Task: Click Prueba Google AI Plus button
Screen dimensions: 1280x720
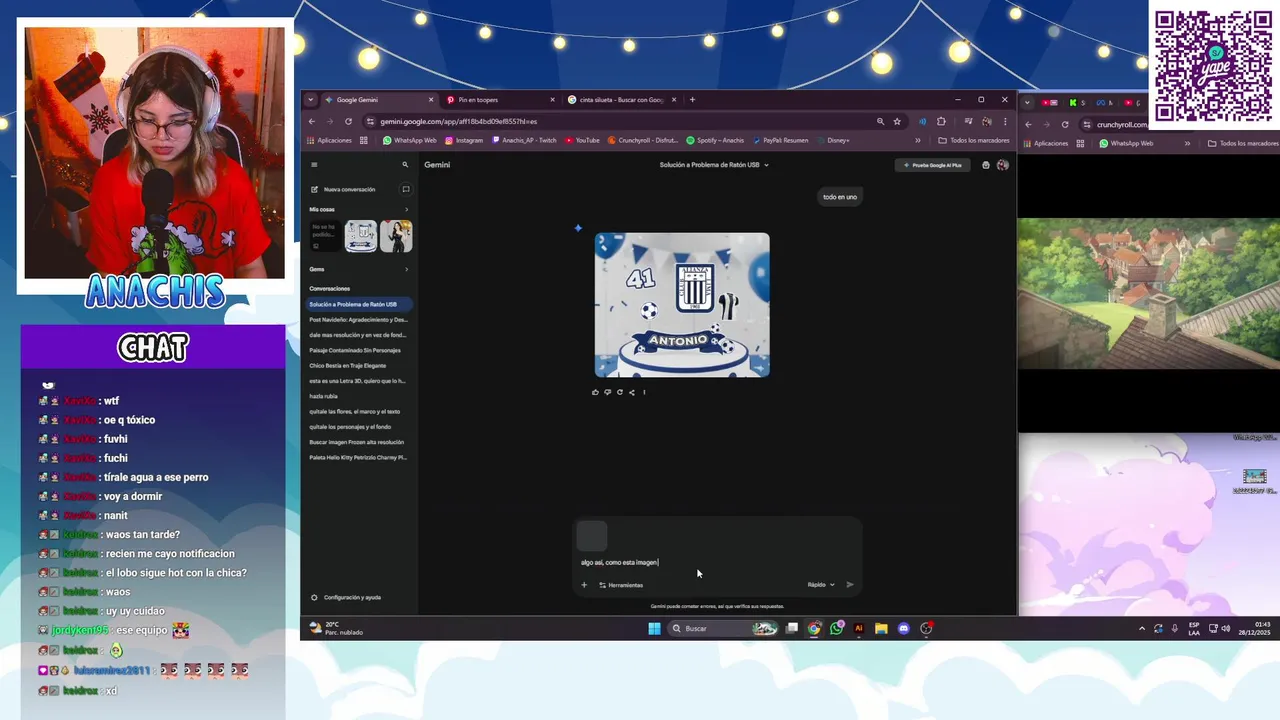Action: click(x=932, y=165)
